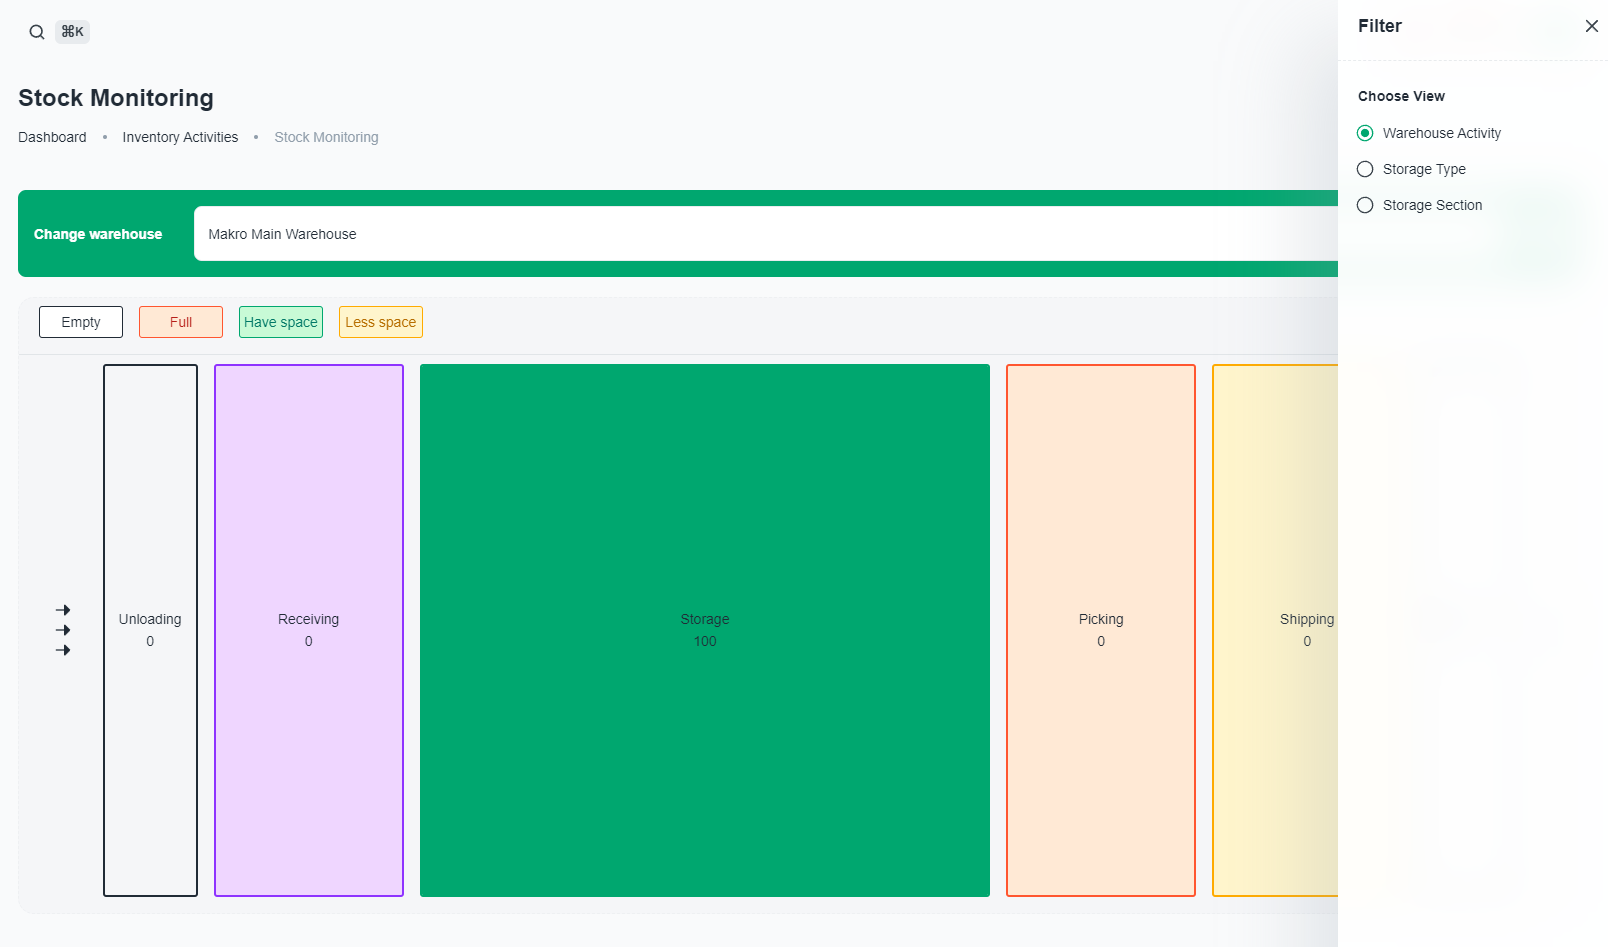Click the search magnifier icon
This screenshot has height=947, width=1608.
click(x=37, y=32)
